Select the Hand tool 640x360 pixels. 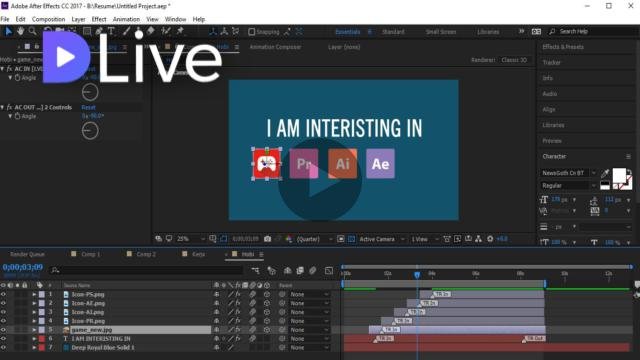[20, 31]
